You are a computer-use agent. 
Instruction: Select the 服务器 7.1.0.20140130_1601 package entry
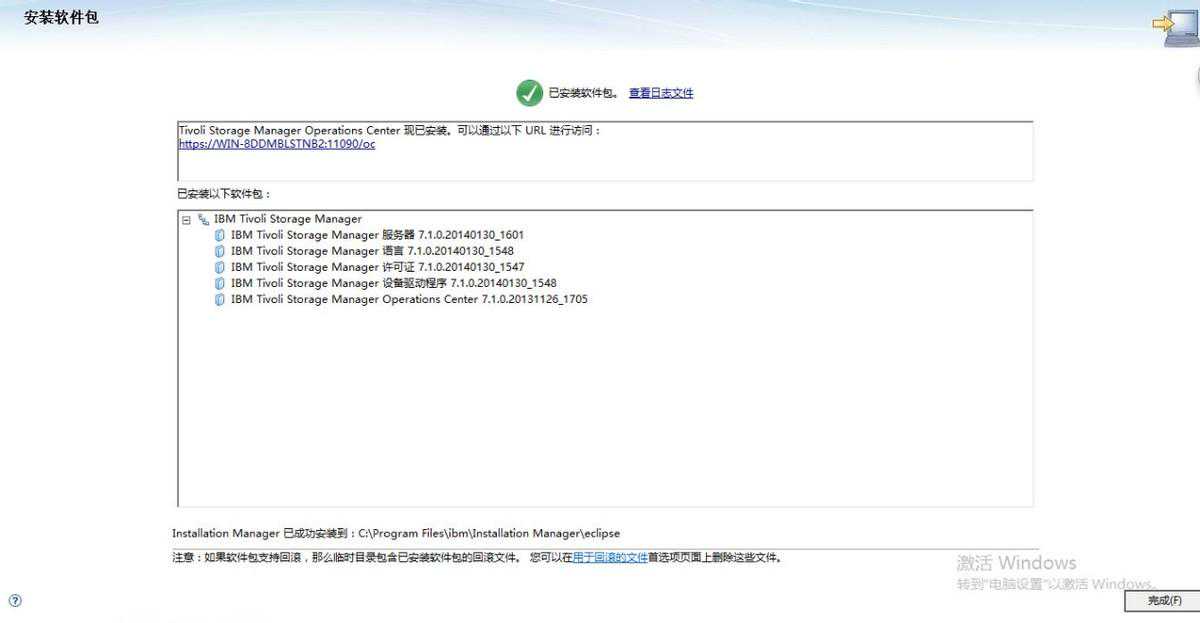(377, 235)
